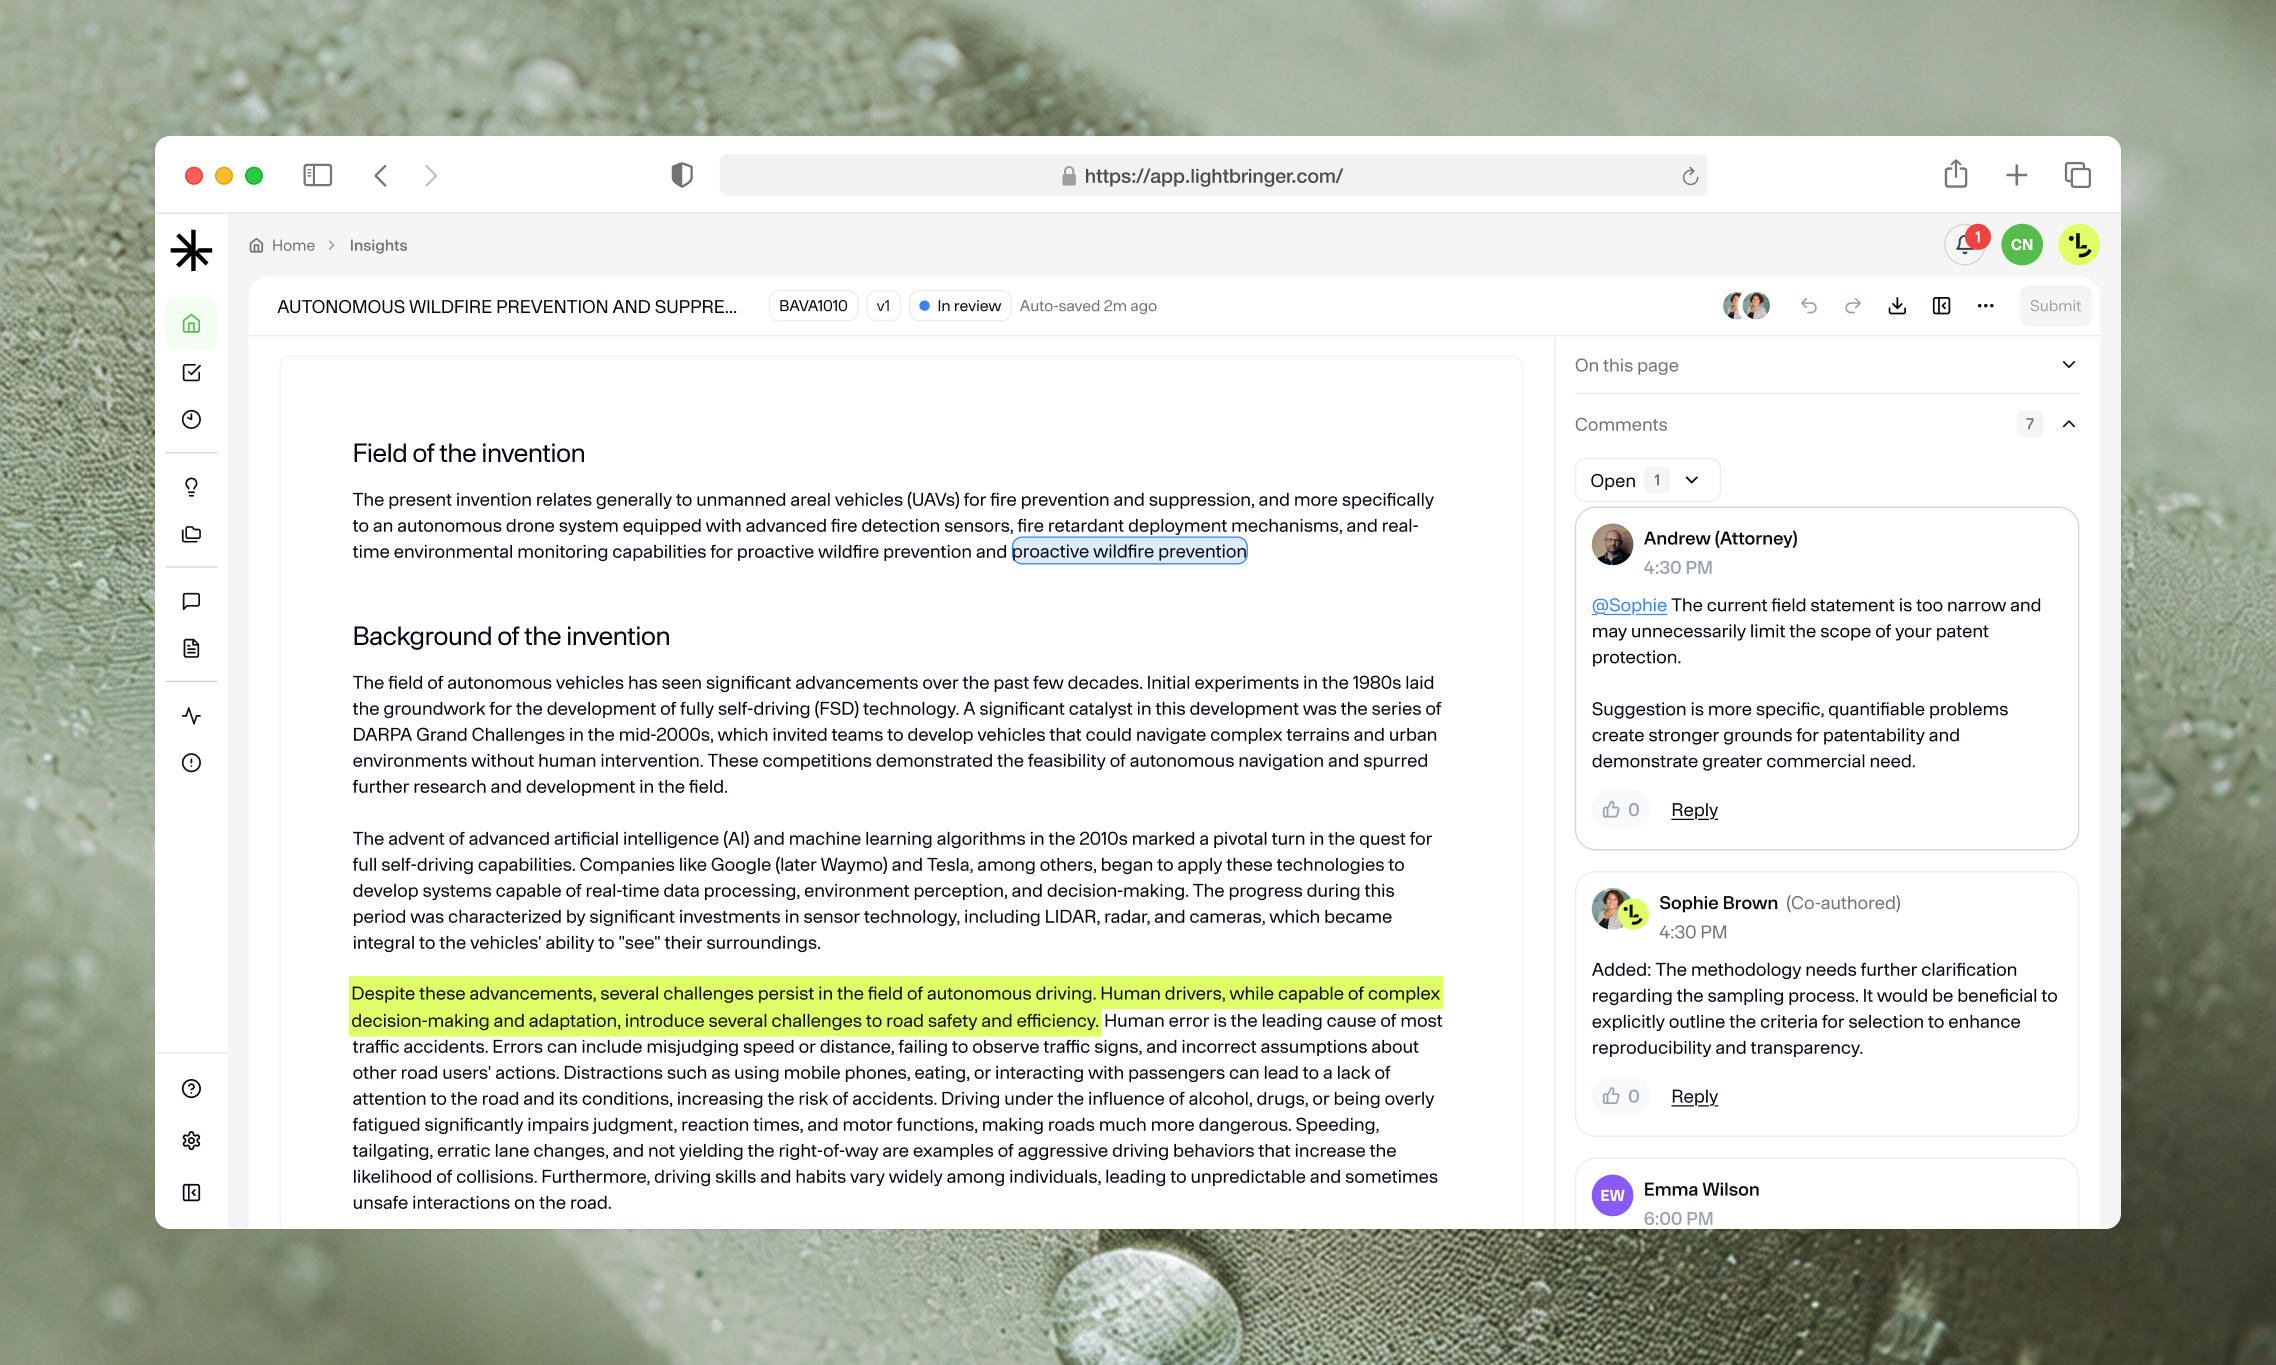Click the highlighted 'proactive wildfire prevention' phrase
The image size is (2276, 1365).
click(1129, 551)
